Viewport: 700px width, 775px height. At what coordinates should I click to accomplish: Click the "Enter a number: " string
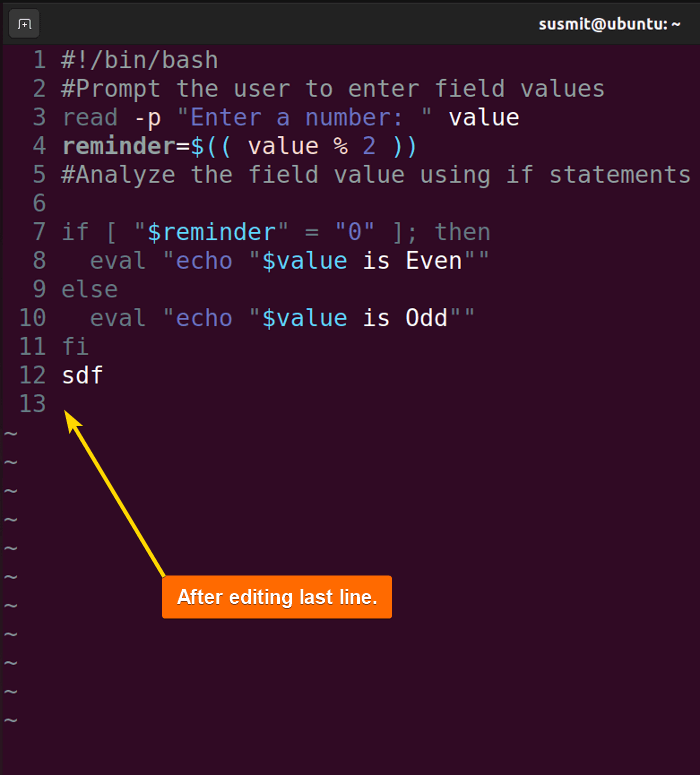[304, 118]
